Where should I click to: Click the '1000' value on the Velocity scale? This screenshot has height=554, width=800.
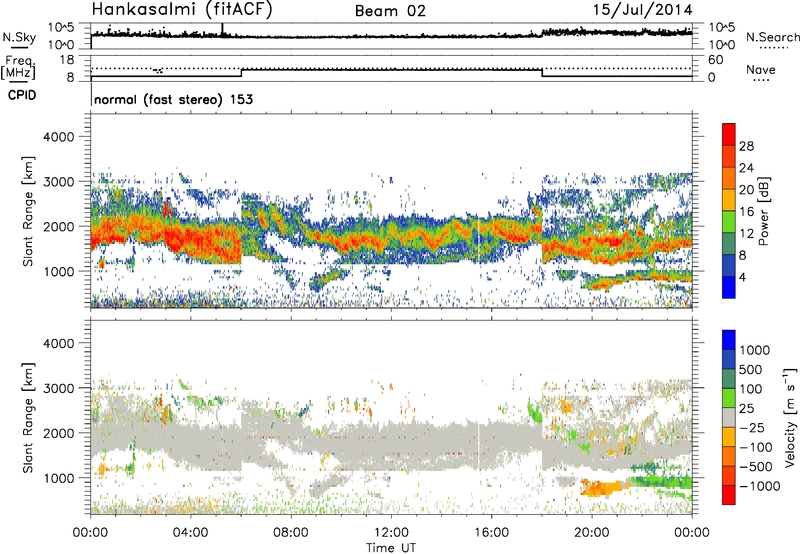coord(755,350)
